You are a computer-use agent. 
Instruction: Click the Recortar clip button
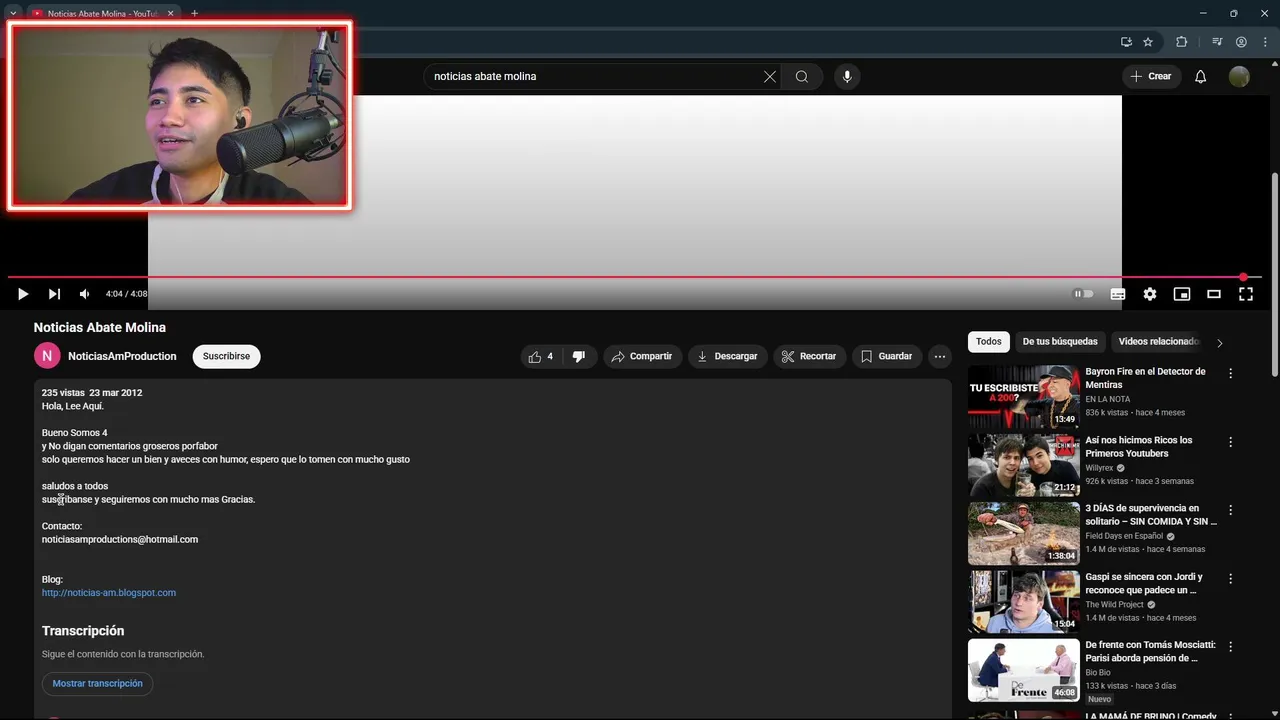809,356
